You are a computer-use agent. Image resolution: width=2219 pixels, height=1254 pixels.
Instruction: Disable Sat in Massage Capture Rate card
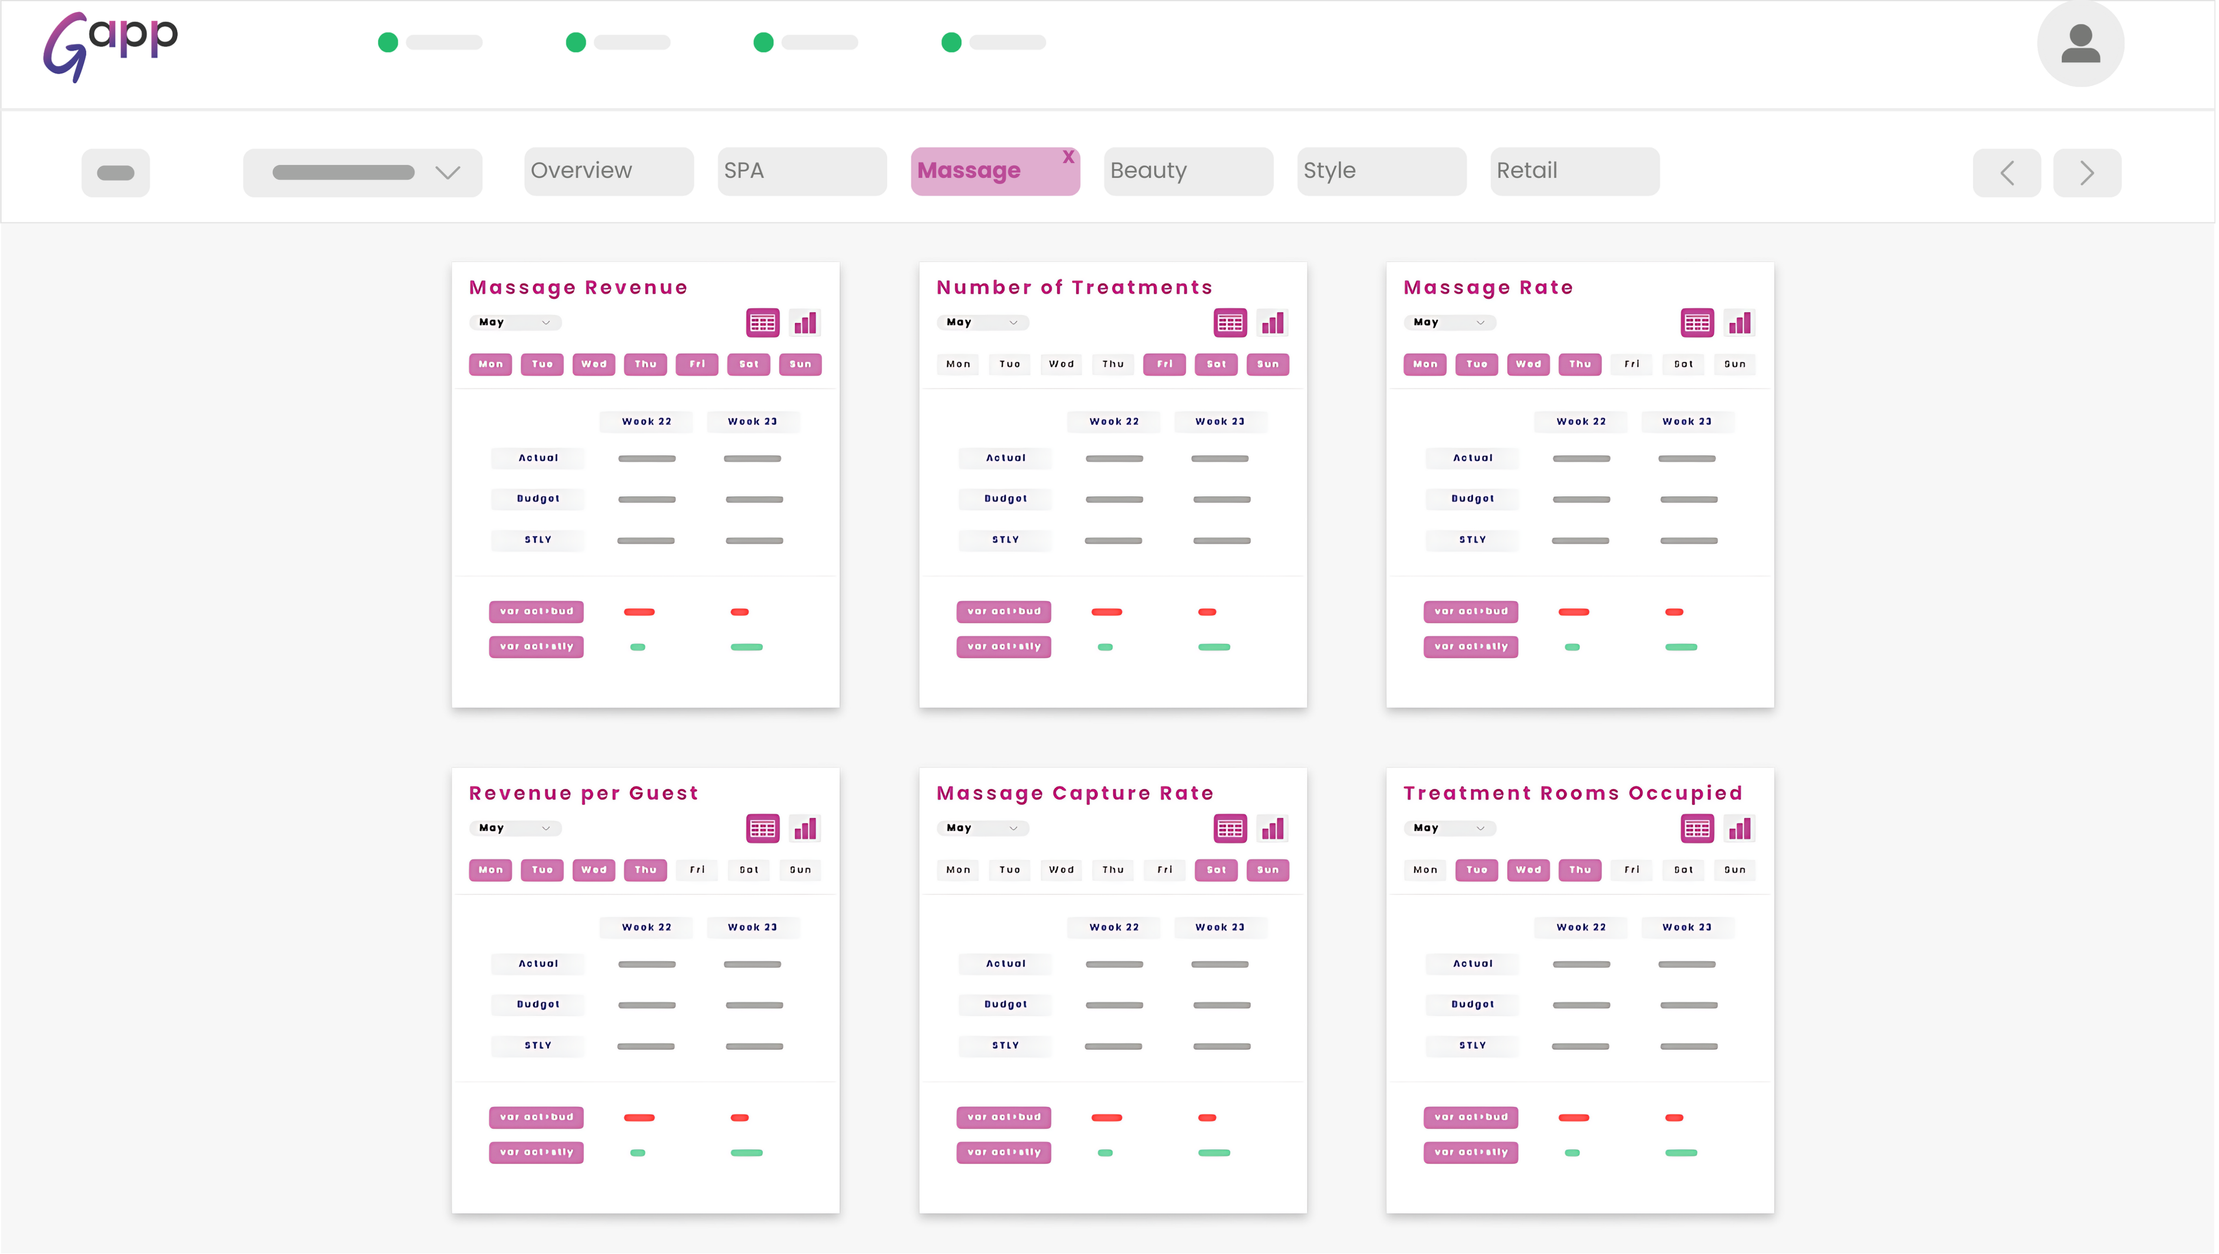tap(1217, 871)
